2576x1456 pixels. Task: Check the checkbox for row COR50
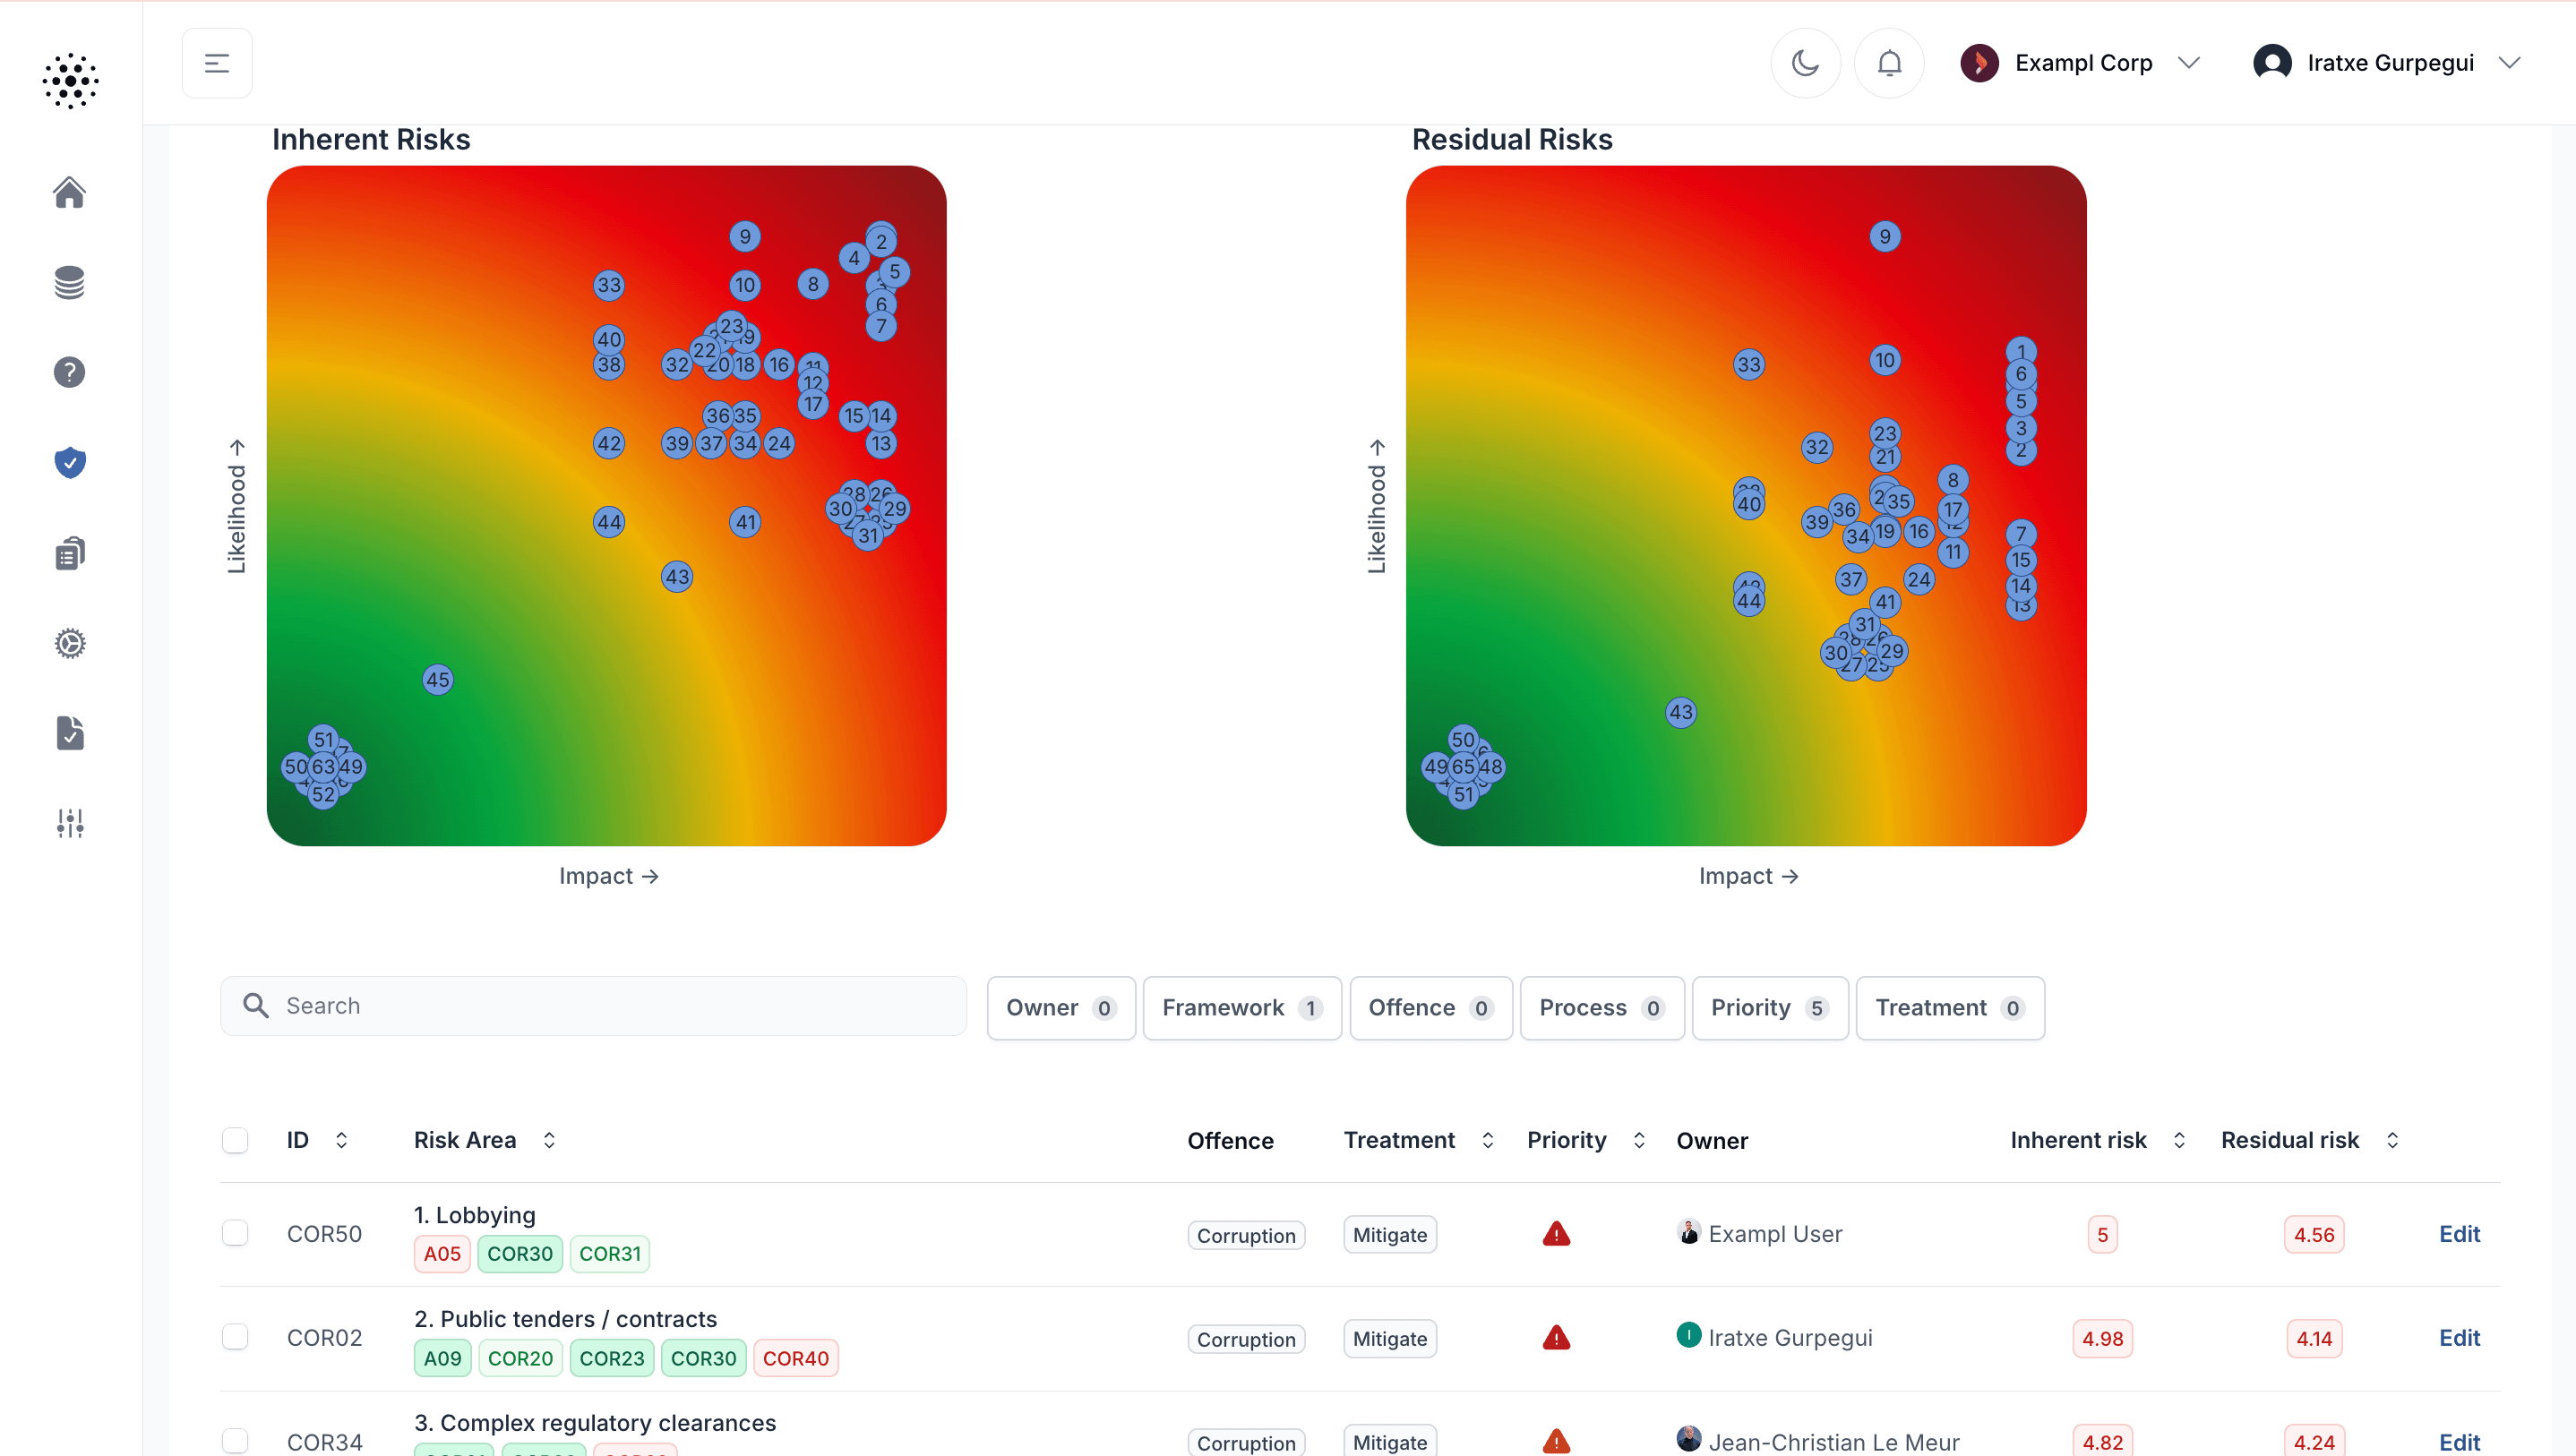point(235,1233)
